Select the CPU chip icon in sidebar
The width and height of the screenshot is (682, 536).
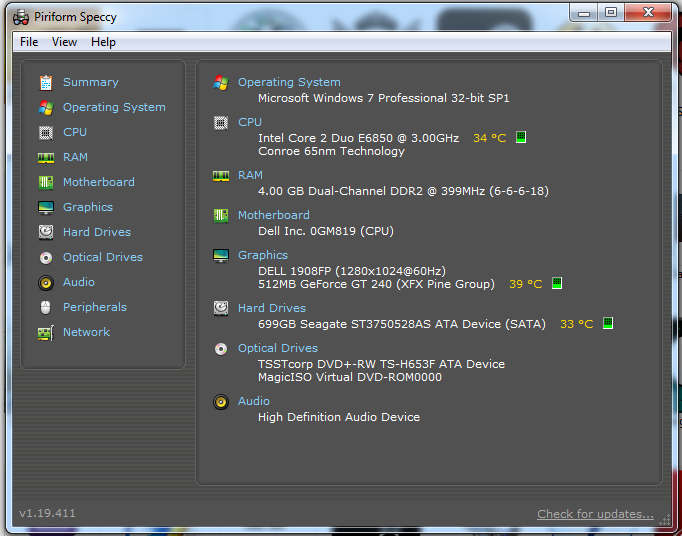tap(46, 132)
